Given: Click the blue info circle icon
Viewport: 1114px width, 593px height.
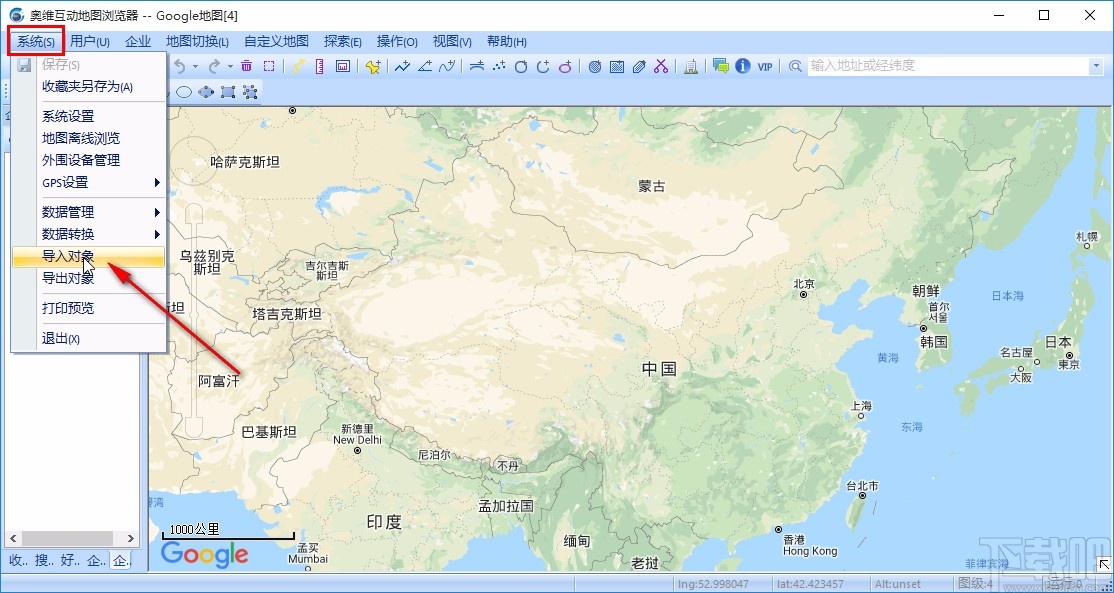Looking at the screenshot, I should click(x=743, y=66).
